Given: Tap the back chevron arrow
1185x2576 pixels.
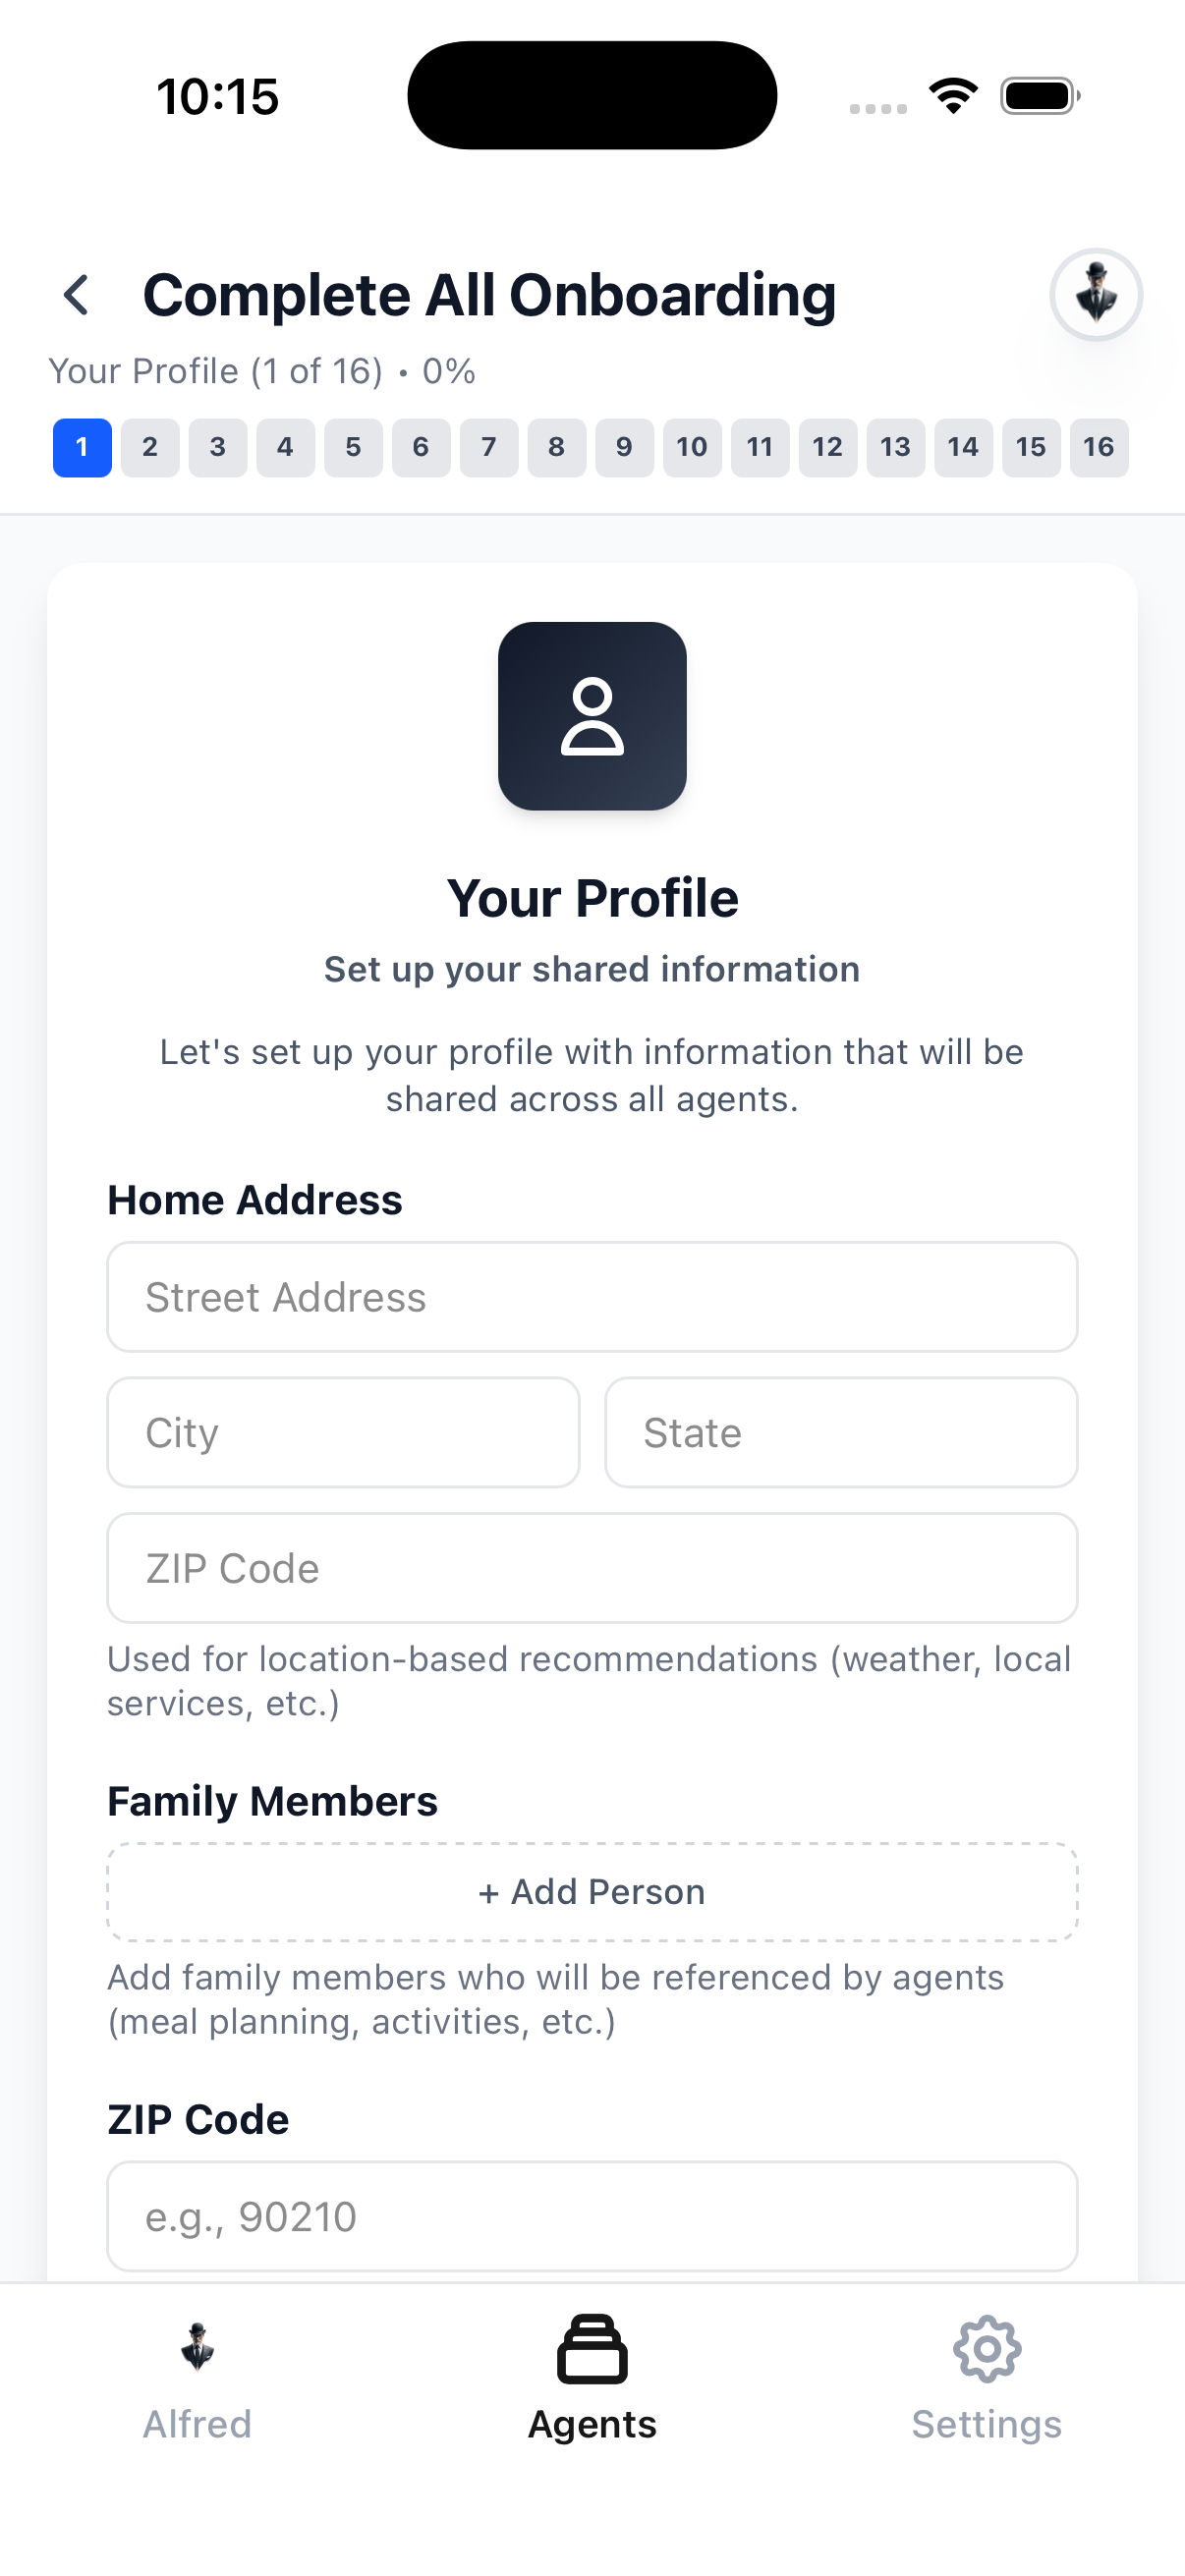Looking at the screenshot, I should tap(76, 295).
